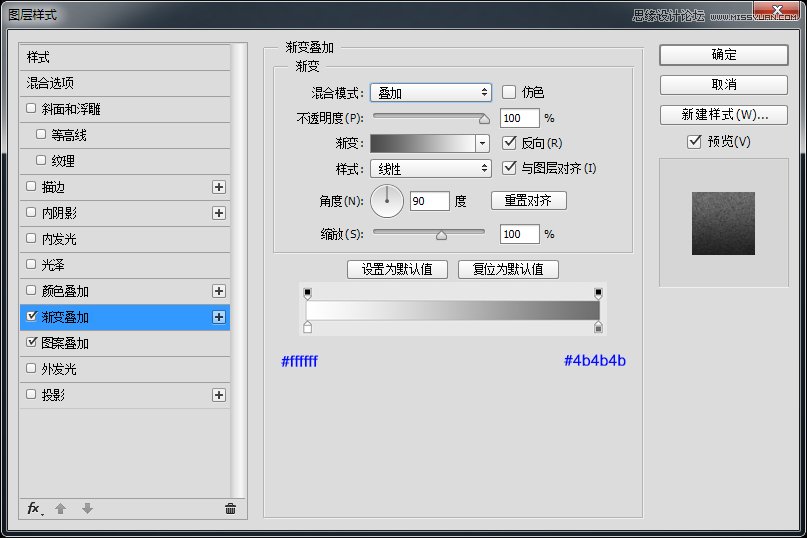Select the white color stop below gradient bar
This screenshot has height=538, width=807.
(307, 327)
